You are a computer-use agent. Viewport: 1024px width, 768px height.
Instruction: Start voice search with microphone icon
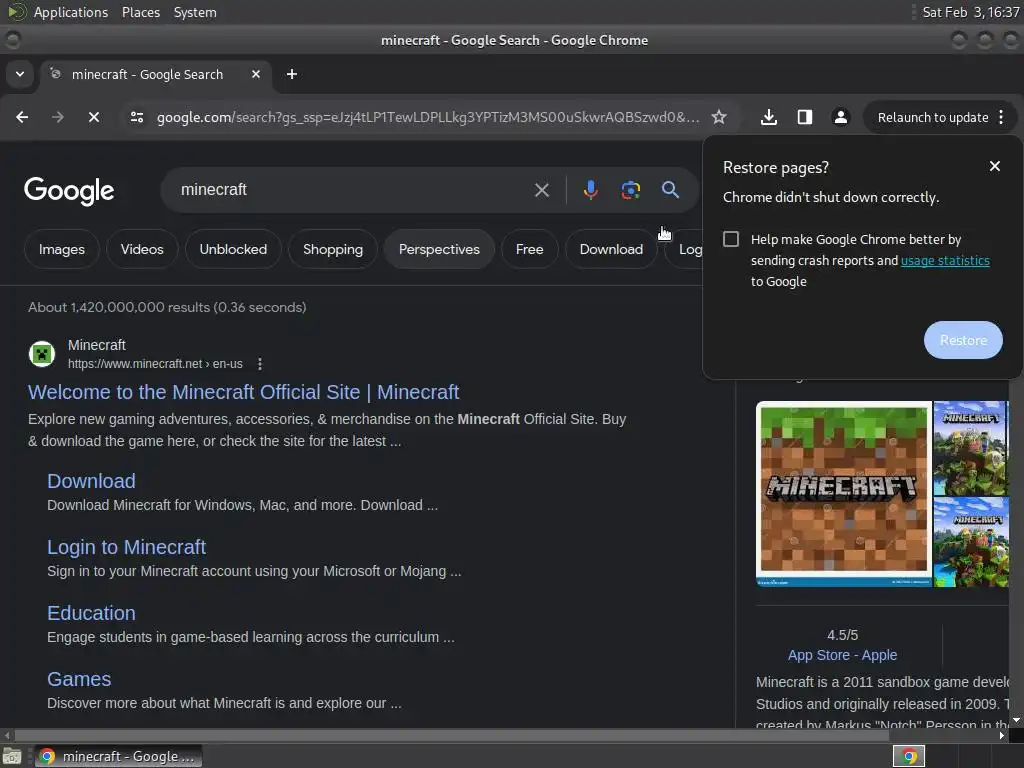590,190
